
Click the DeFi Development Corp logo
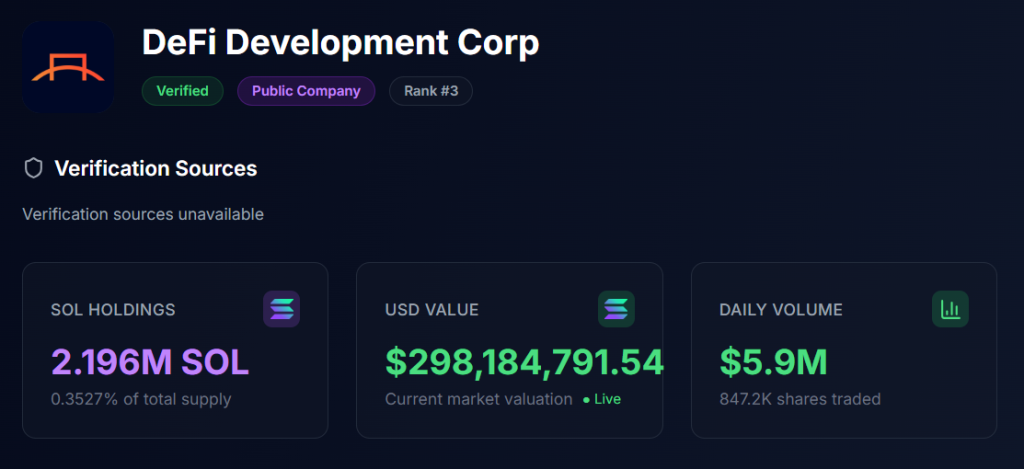click(68, 67)
